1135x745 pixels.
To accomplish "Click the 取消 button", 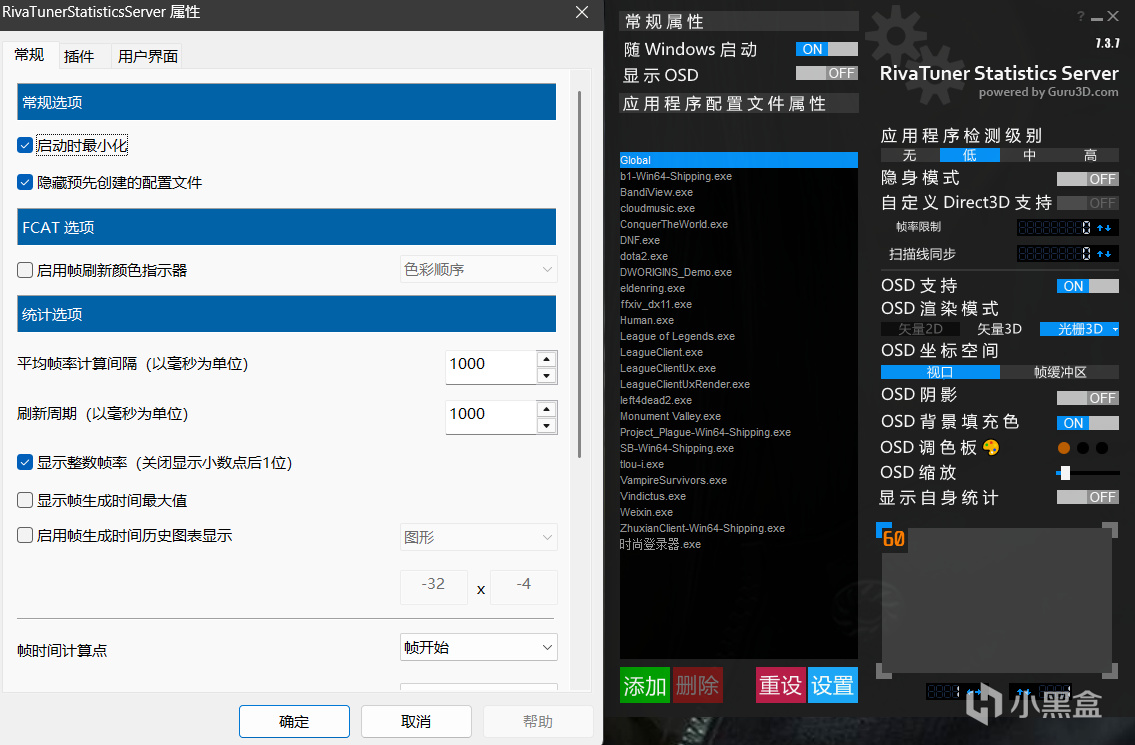I will click(x=416, y=721).
